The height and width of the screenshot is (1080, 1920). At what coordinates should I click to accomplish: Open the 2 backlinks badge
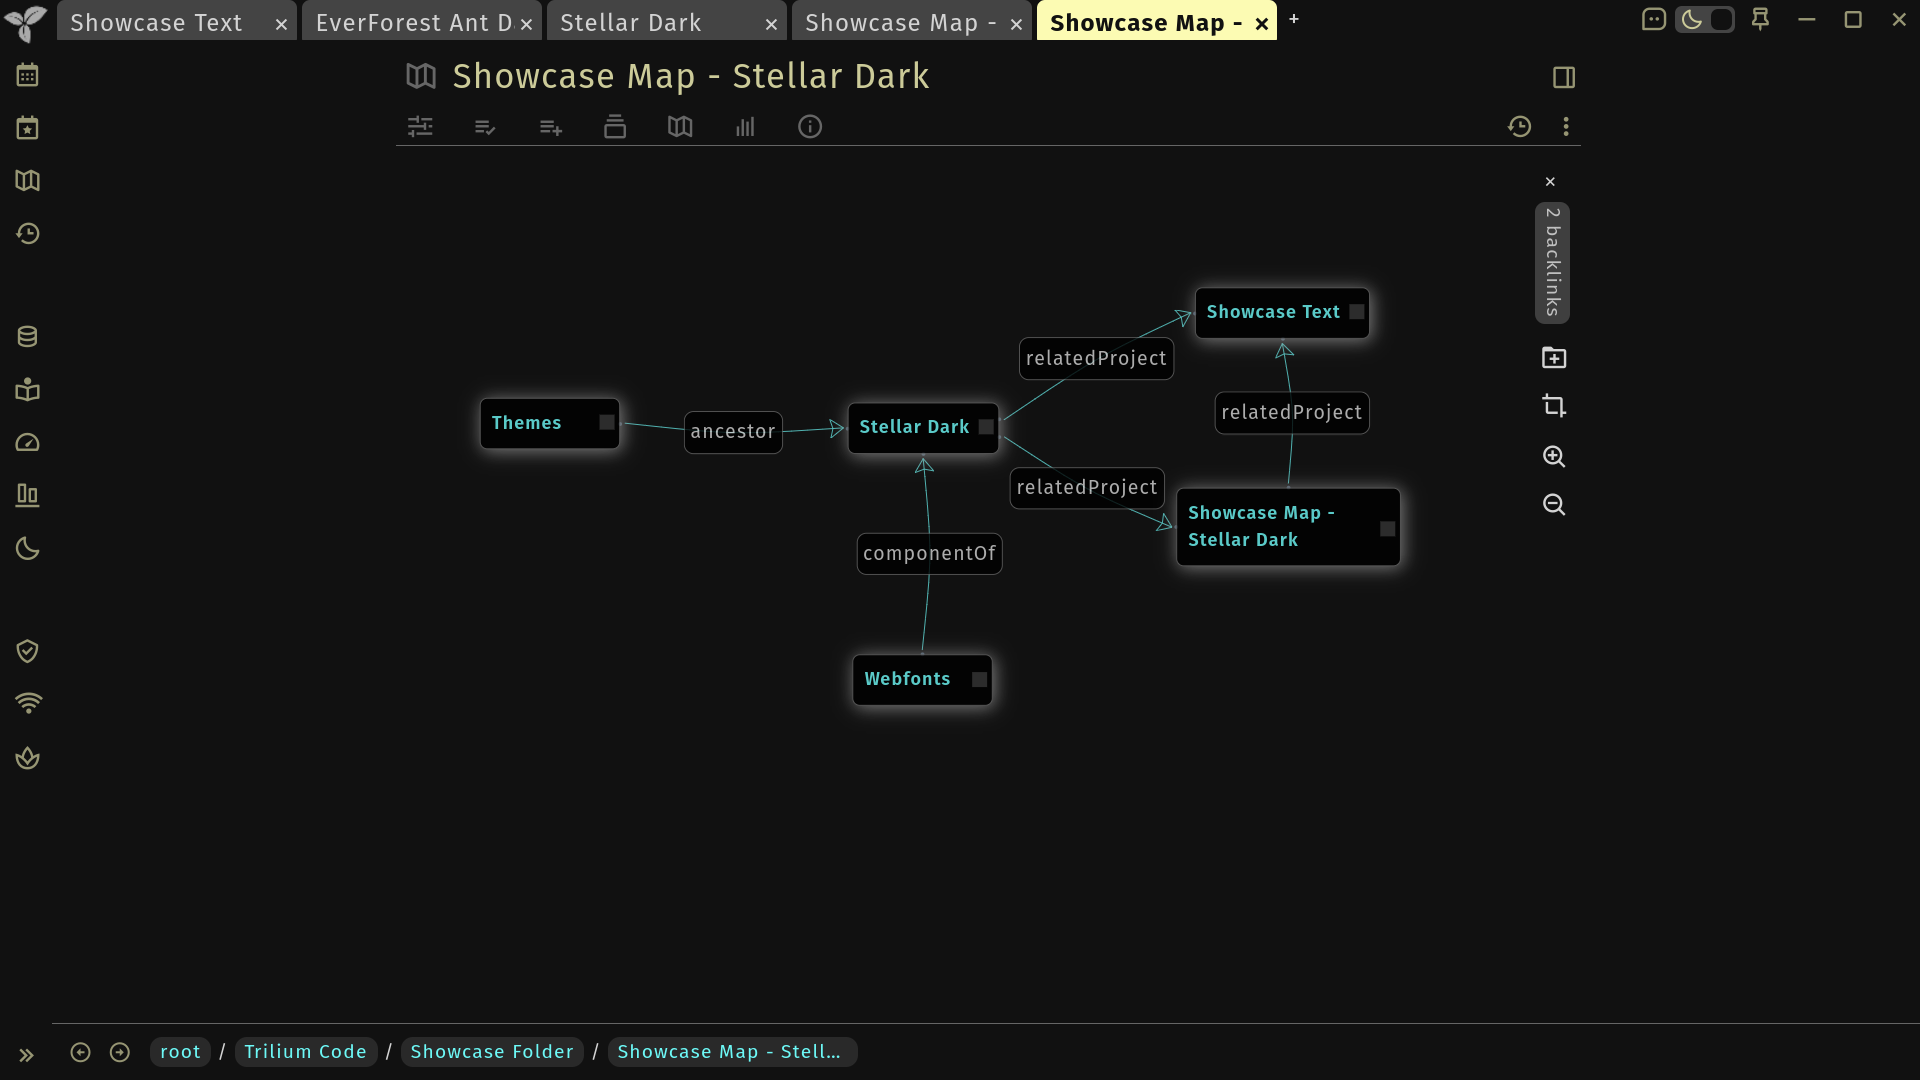pyautogui.click(x=1552, y=263)
